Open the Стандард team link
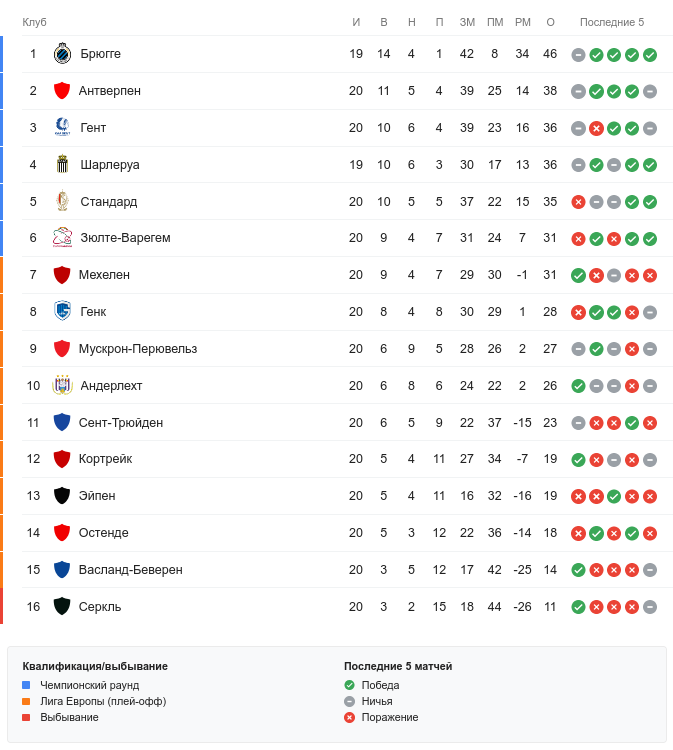This screenshot has height=750, width=673. click(x=108, y=202)
